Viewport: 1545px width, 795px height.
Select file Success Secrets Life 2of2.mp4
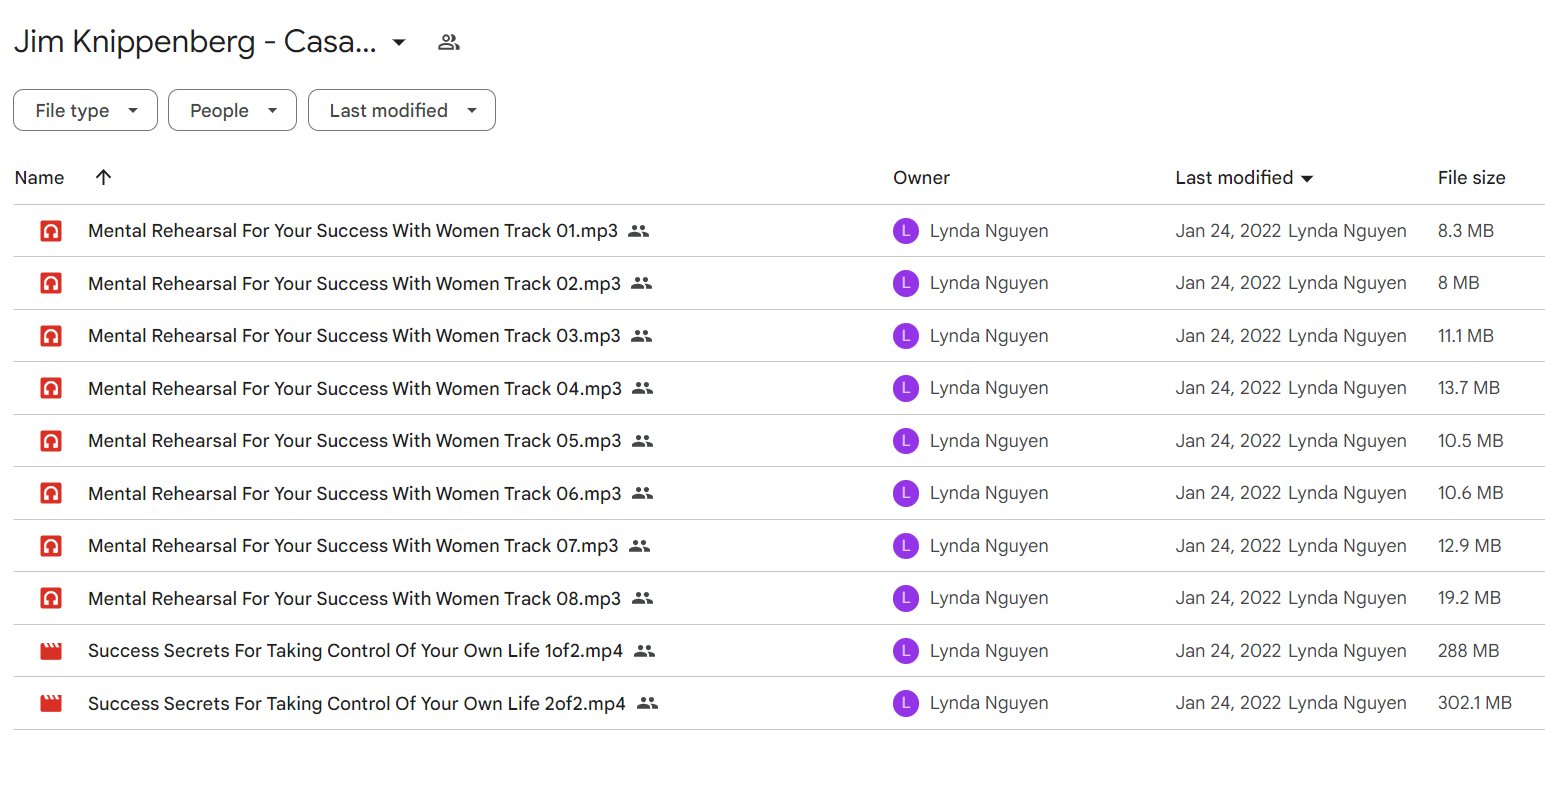pyautogui.click(x=357, y=703)
